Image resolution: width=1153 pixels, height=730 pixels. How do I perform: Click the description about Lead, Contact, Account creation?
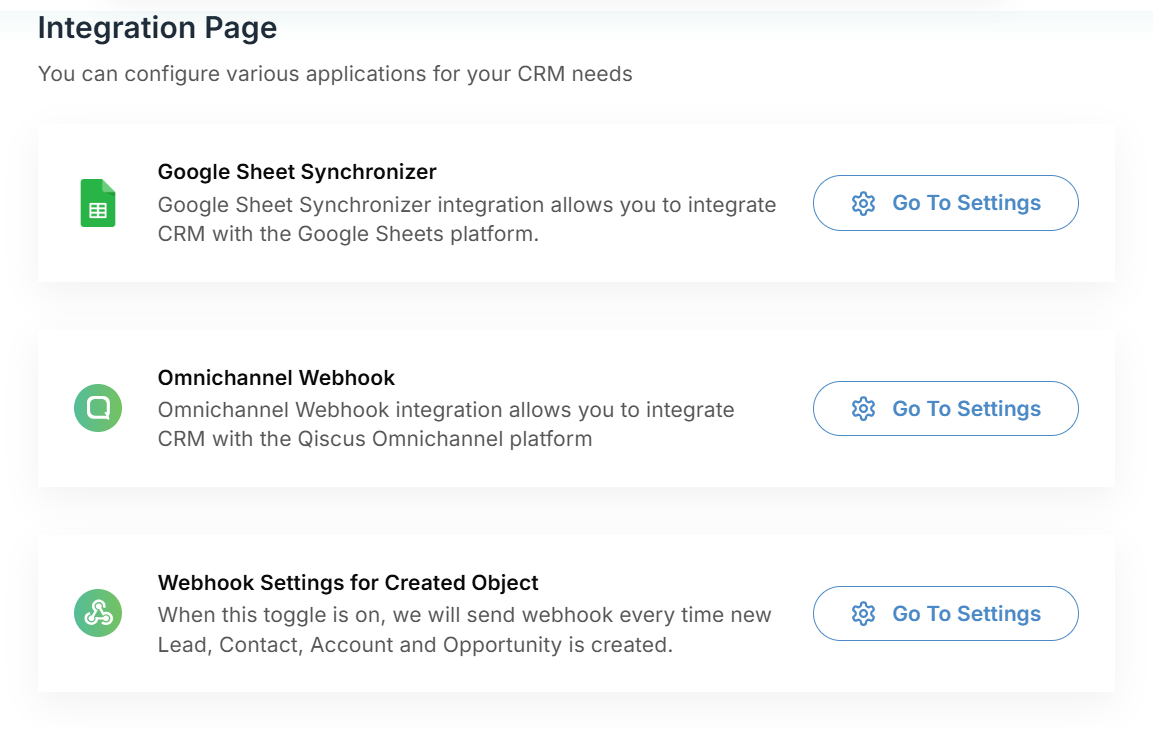click(x=465, y=630)
